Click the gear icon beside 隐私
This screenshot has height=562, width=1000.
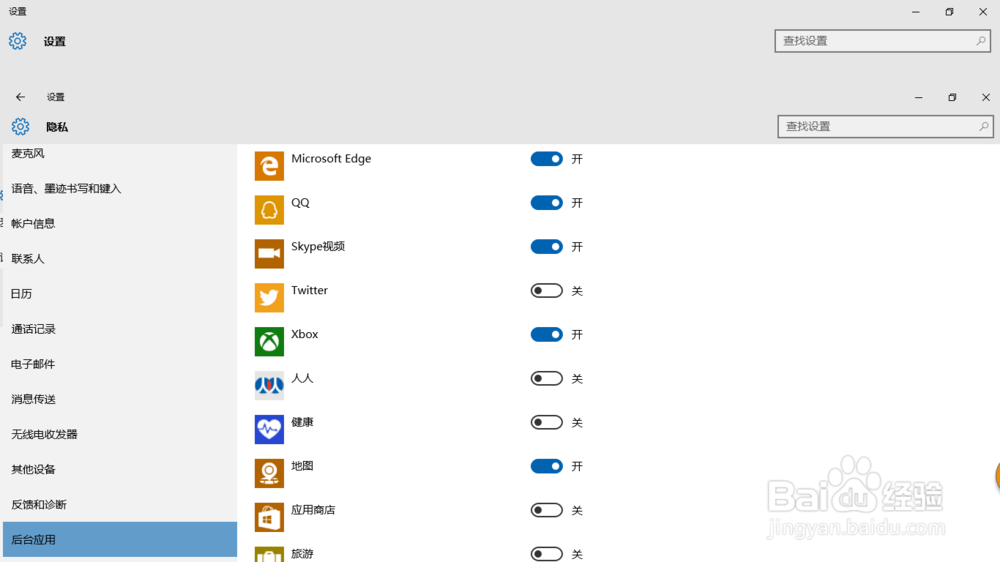(x=20, y=126)
